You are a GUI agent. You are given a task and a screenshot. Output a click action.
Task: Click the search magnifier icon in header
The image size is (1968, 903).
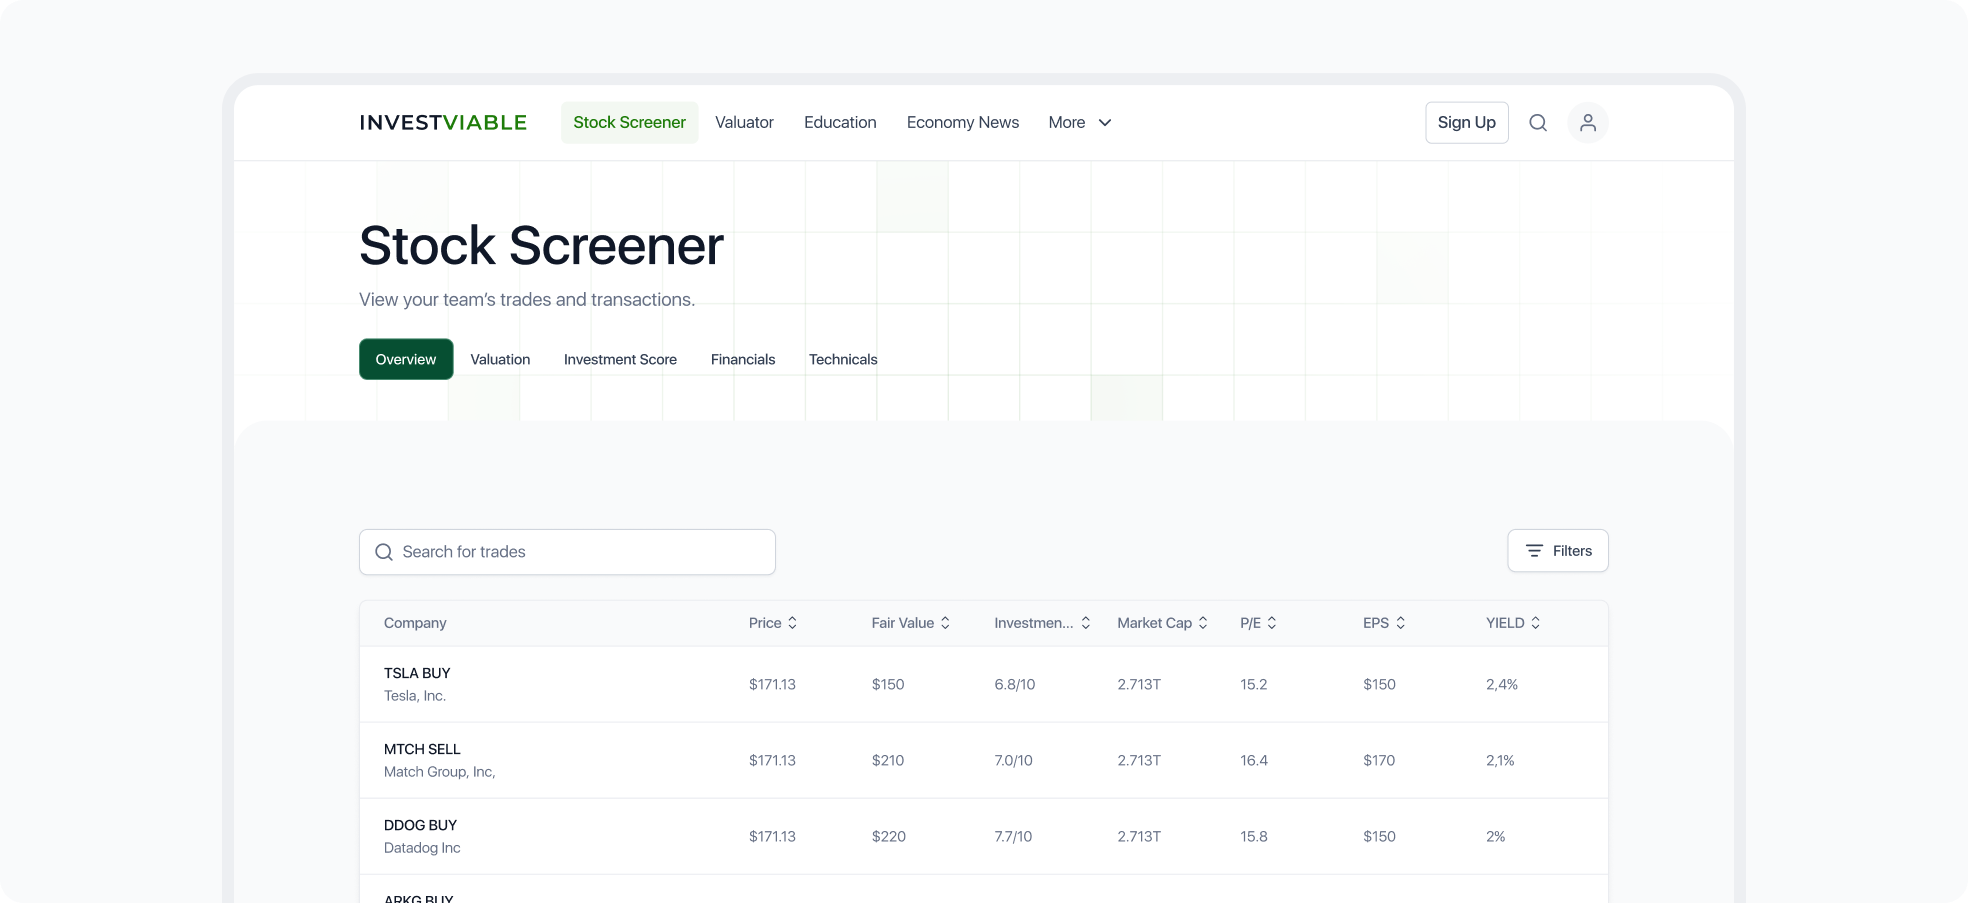click(x=1538, y=123)
